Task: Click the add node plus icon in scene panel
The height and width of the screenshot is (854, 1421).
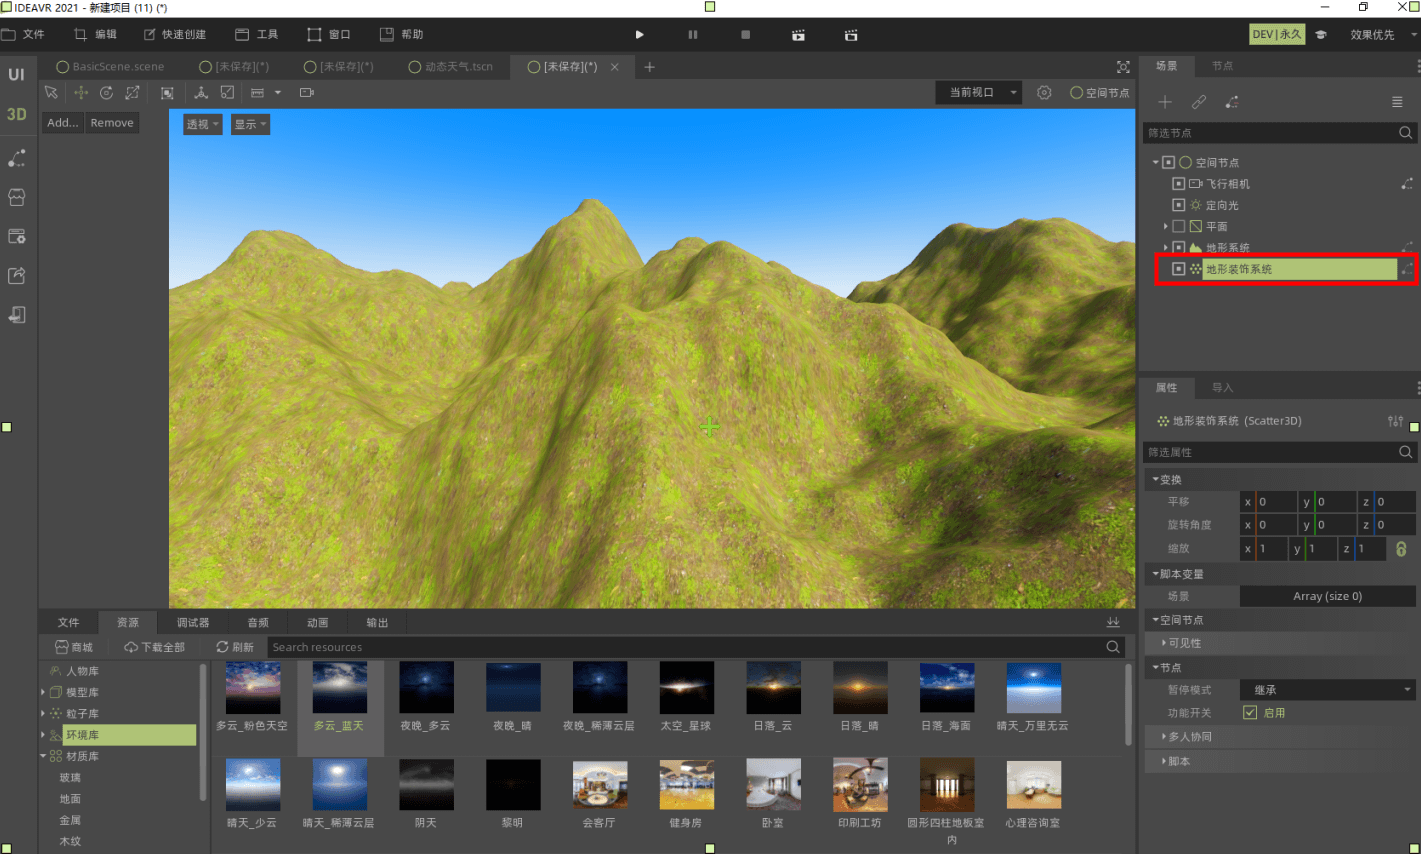Action: pyautogui.click(x=1165, y=102)
